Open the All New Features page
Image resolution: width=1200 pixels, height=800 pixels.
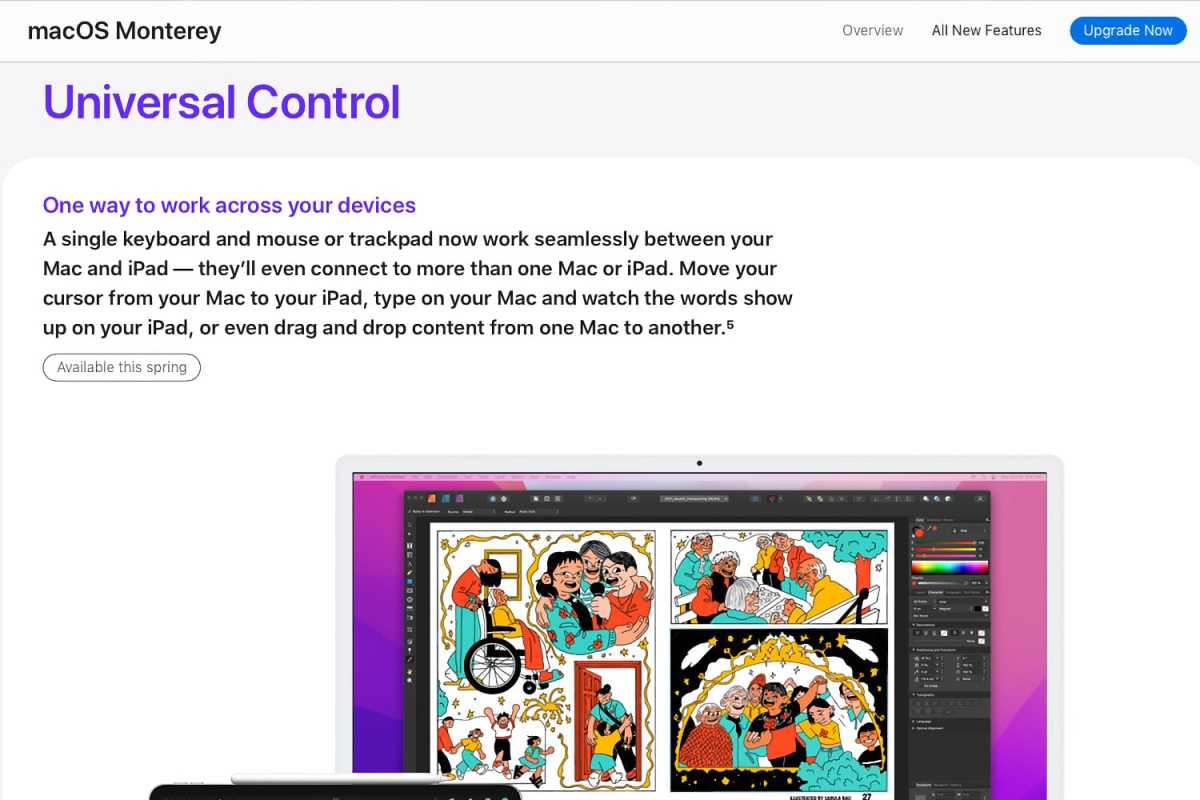click(986, 30)
